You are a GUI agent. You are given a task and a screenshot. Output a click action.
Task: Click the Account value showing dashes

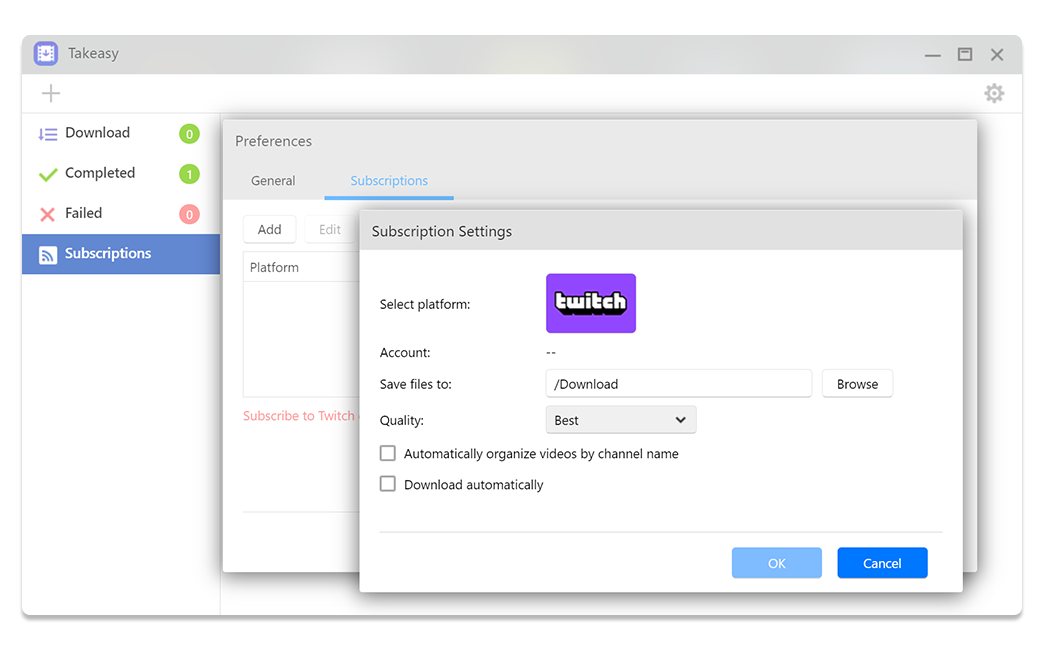click(x=551, y=353)
